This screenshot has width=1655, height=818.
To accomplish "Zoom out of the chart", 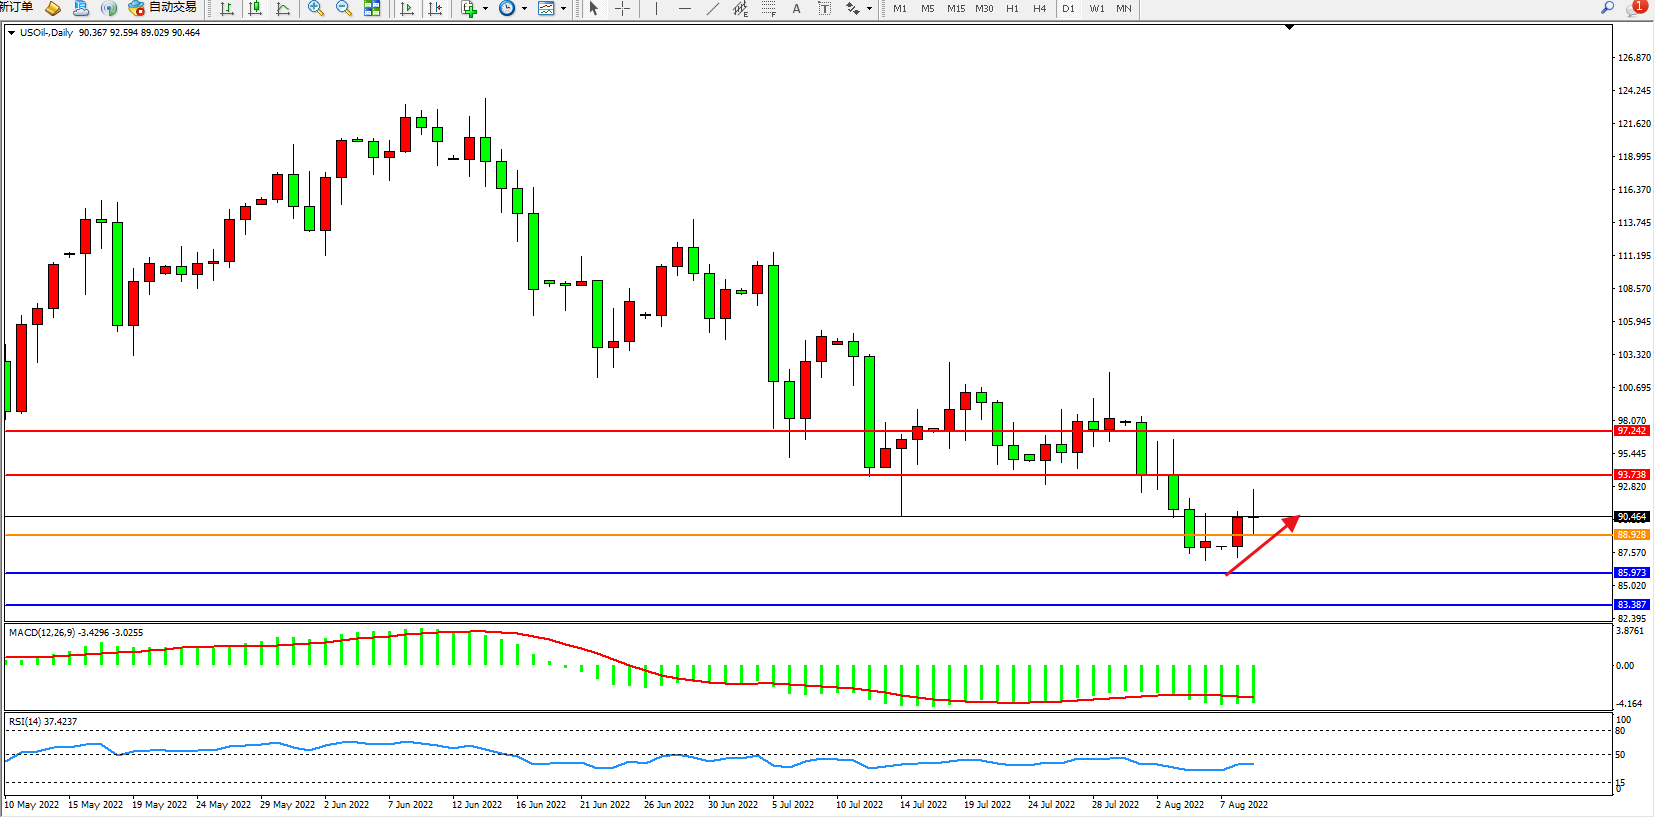I will point(344,8).
